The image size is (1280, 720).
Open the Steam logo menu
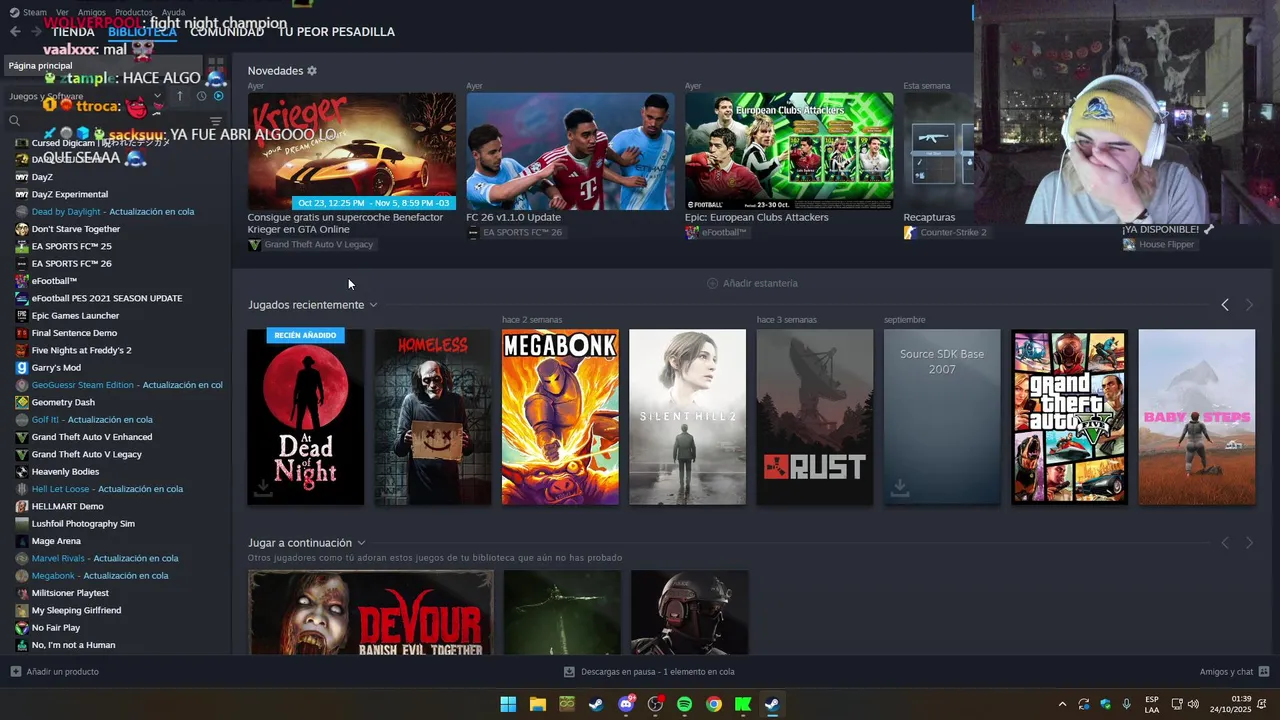click(28, 12)
